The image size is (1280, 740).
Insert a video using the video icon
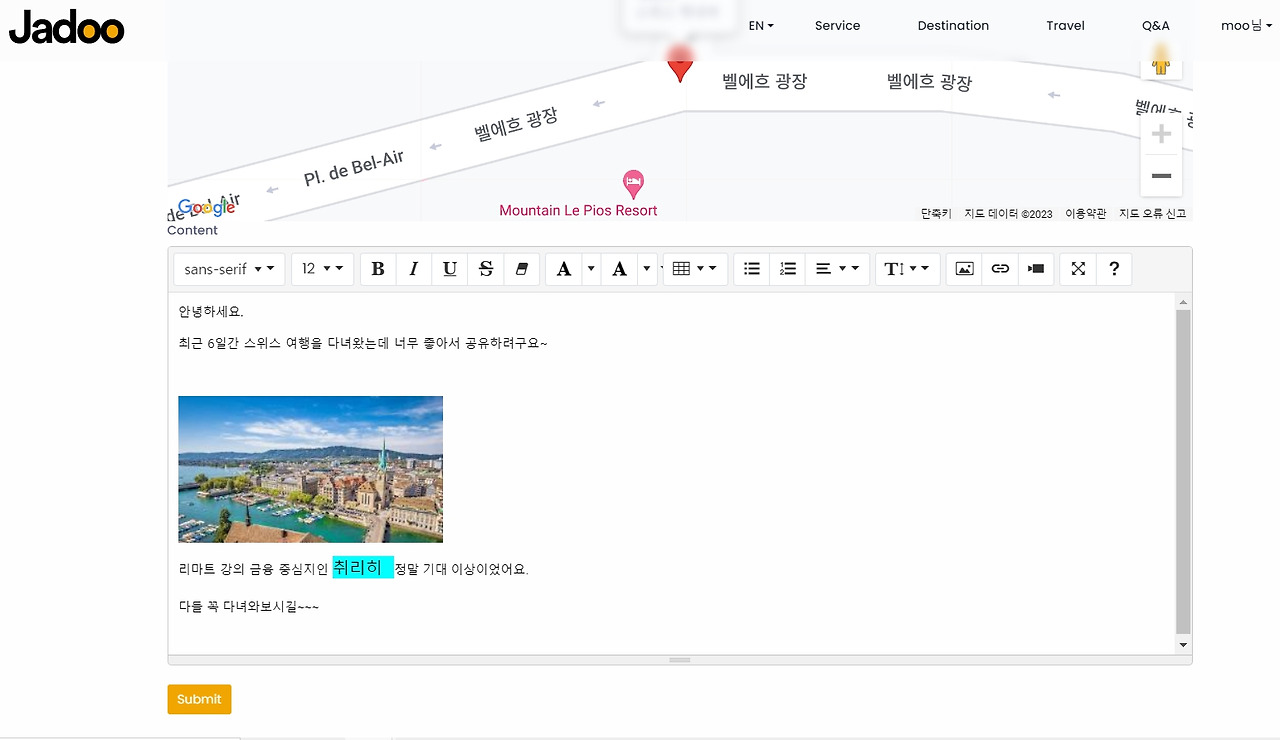tap(1036, 269)
